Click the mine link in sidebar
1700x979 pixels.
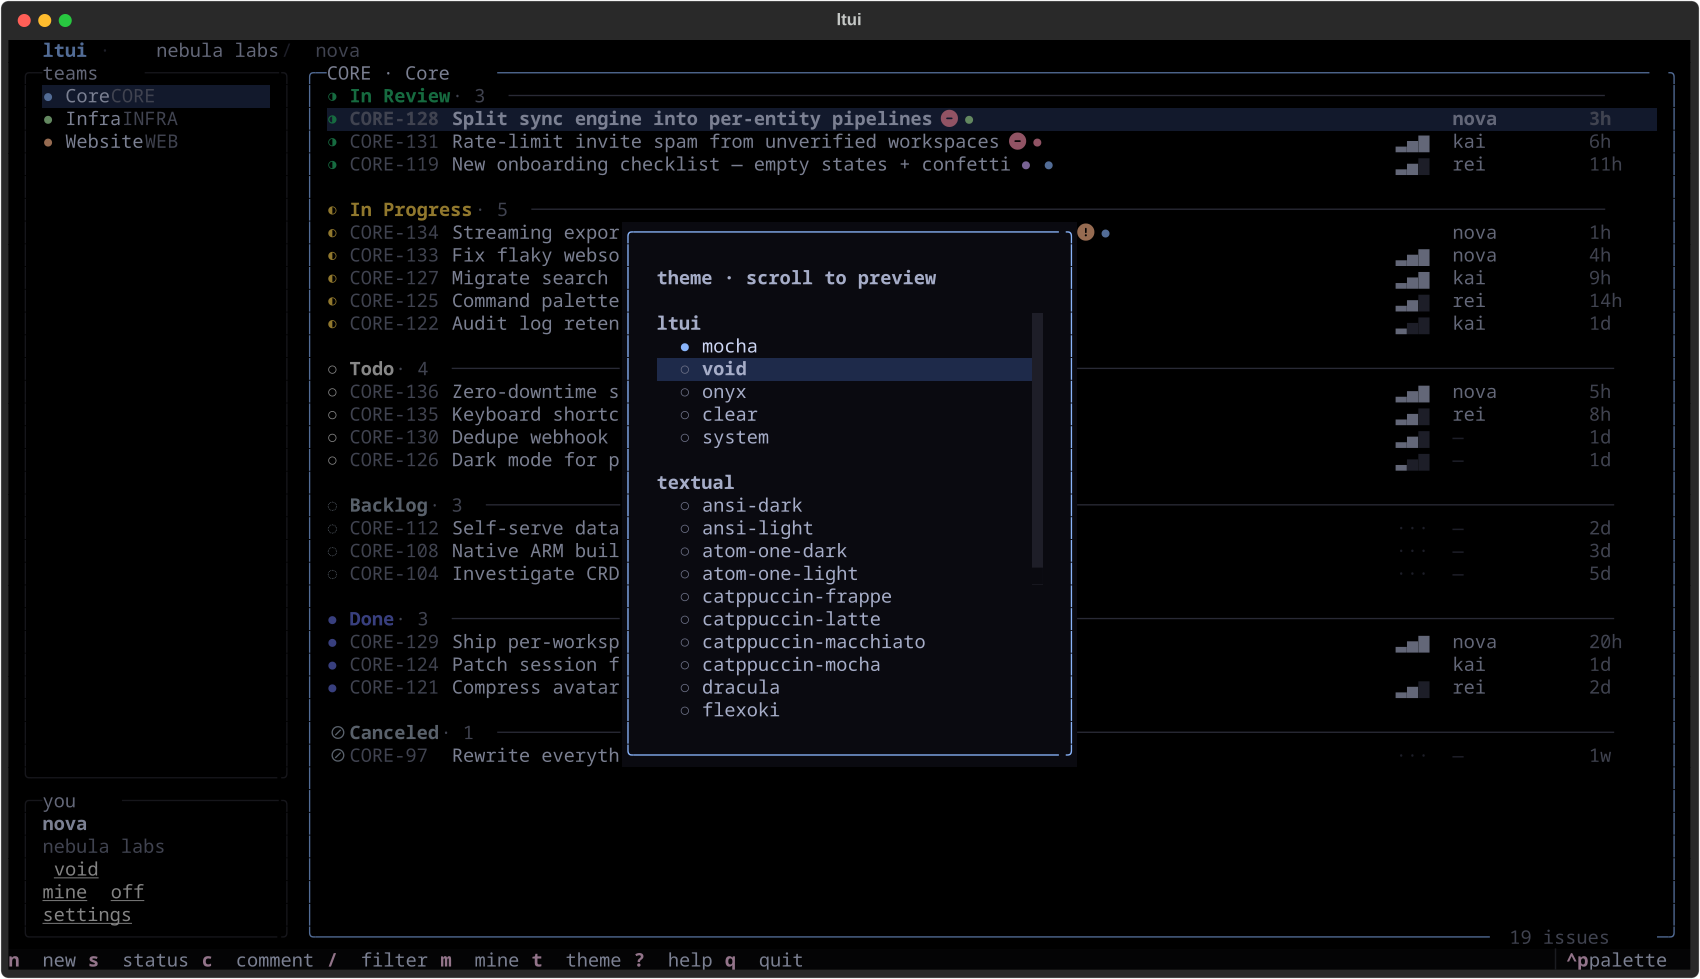pos(65,892)
